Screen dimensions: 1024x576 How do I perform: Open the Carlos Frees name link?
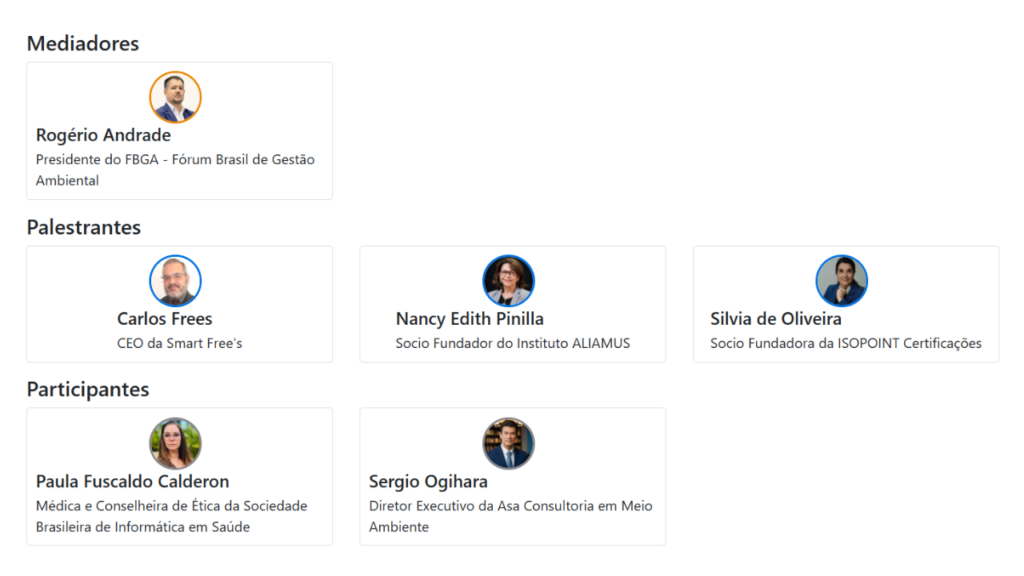165,319
